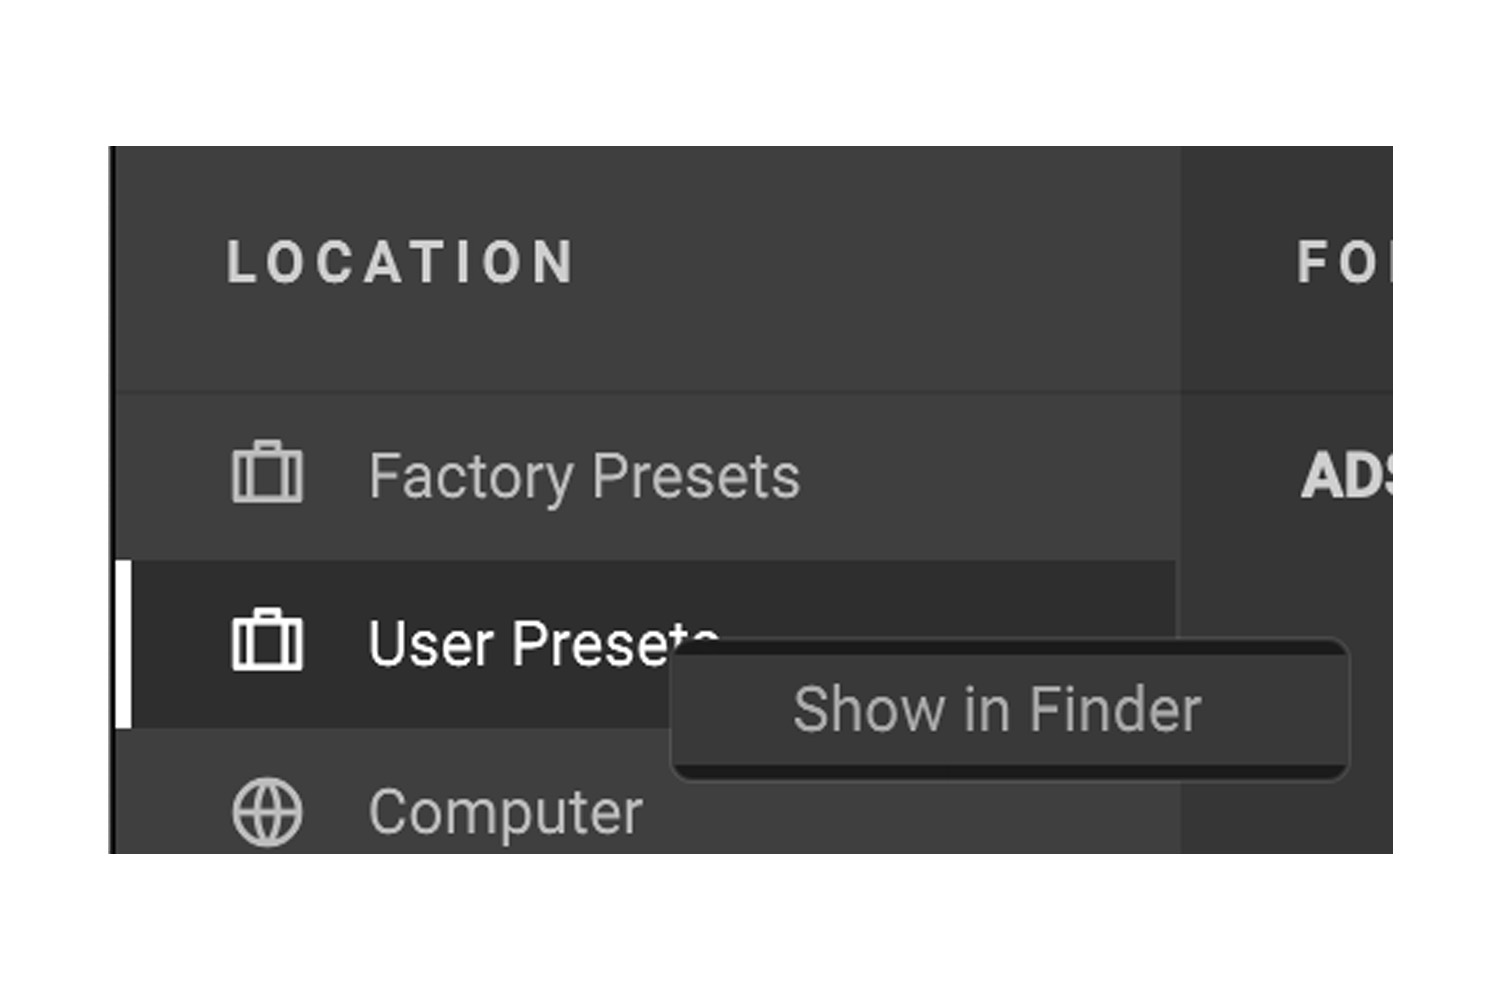Open the Computer location label
The height and width of the screenshot is (1000, 1500).
pyautogui.click(x=505, y=812)
